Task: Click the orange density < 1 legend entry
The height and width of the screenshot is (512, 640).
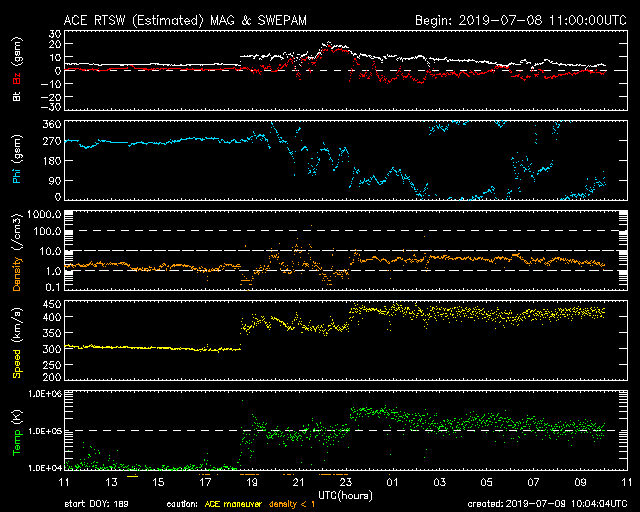Action: (x=291, y=504)
